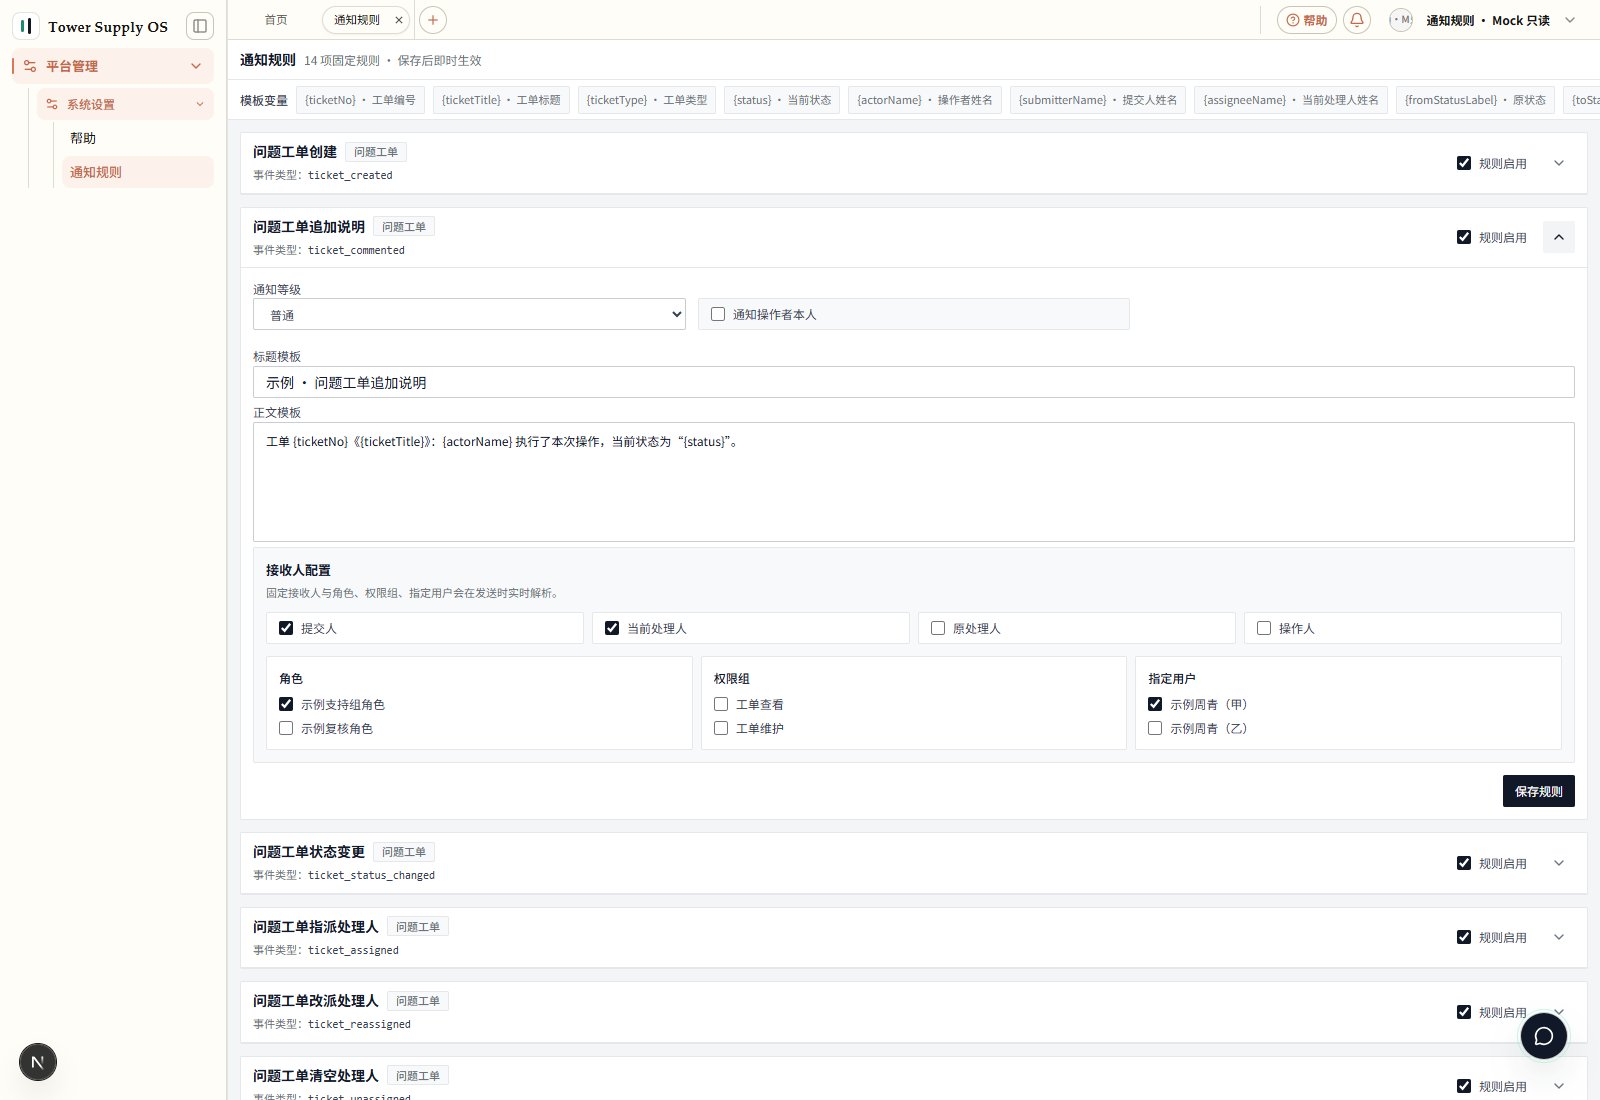The image size is (1600, 1100).
Task: Open the chat bubble floating icon
Action: (x=1544, y=1036)
